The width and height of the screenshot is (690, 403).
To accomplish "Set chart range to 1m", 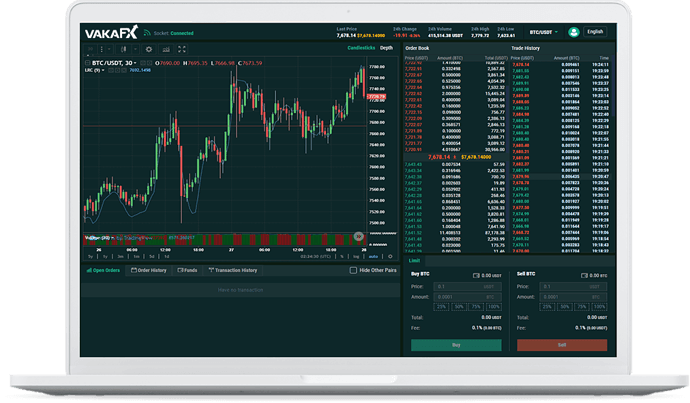I will click(x=136, y=256).
